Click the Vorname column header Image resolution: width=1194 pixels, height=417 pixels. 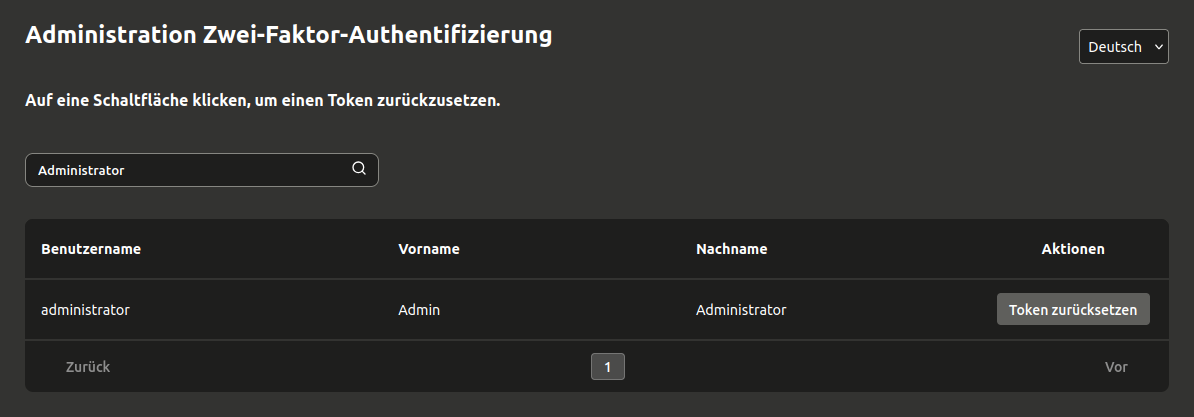pyautogui.click(x=429, y=249)
